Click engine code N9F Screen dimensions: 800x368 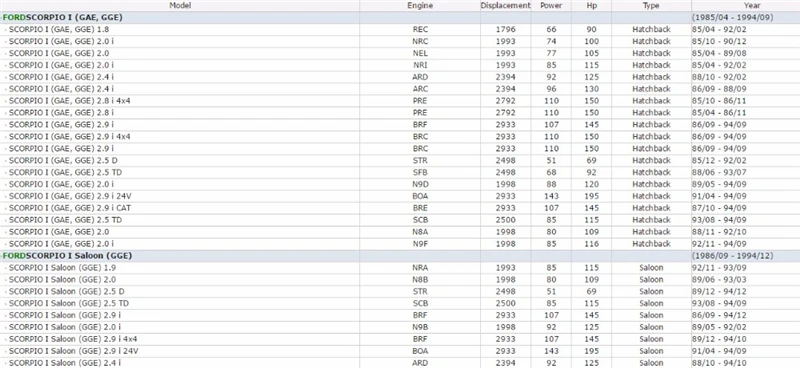[420, 244]
